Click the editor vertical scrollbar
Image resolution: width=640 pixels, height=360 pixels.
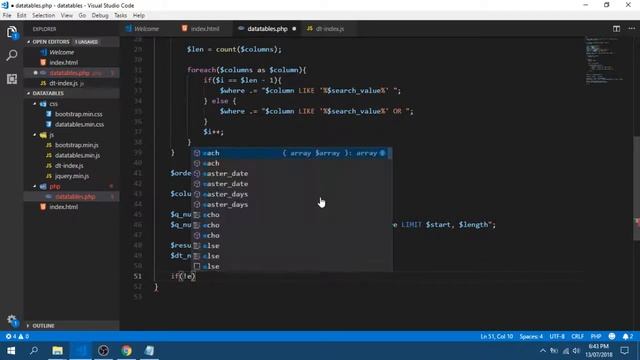(x=636, y=188)
